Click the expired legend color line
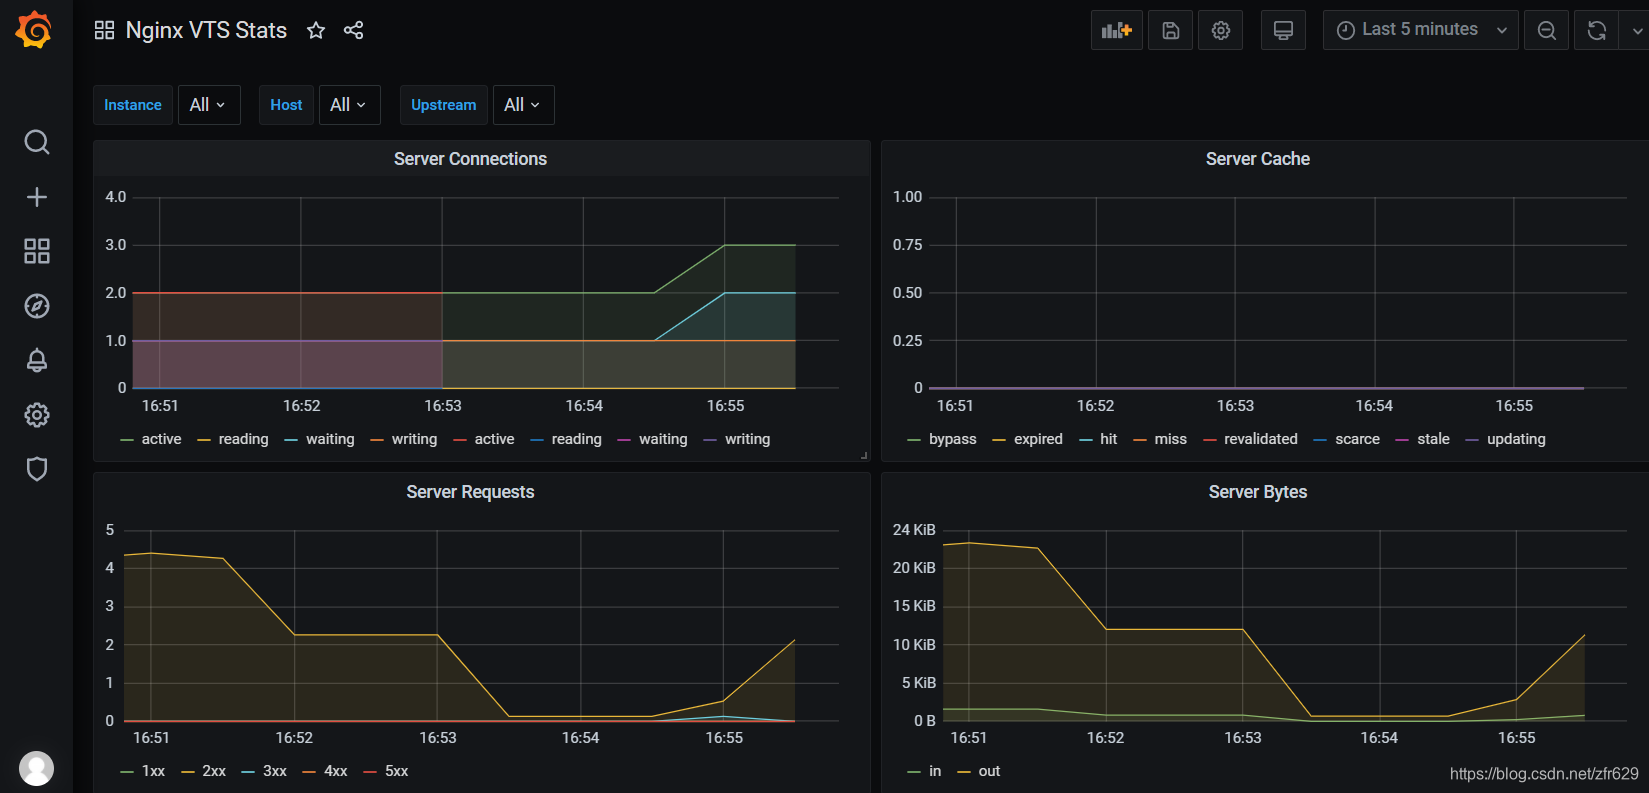 (999, 440)
